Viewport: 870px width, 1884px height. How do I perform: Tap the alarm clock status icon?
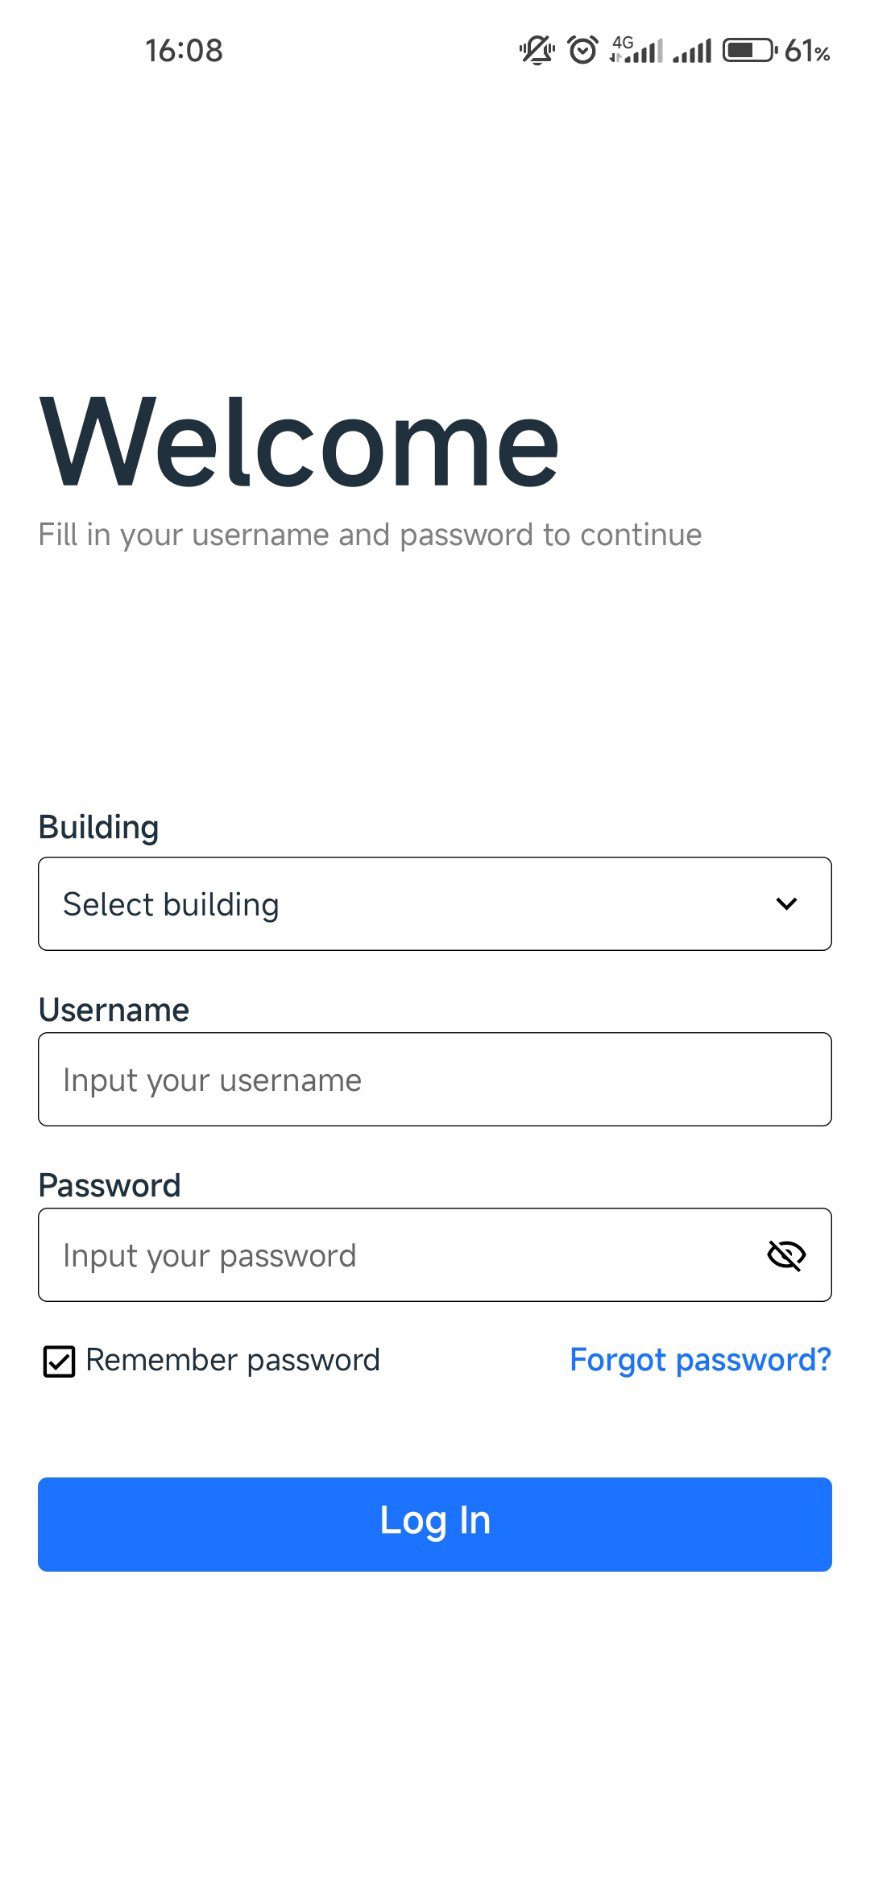pyautogui.click(x=582, y=50)
